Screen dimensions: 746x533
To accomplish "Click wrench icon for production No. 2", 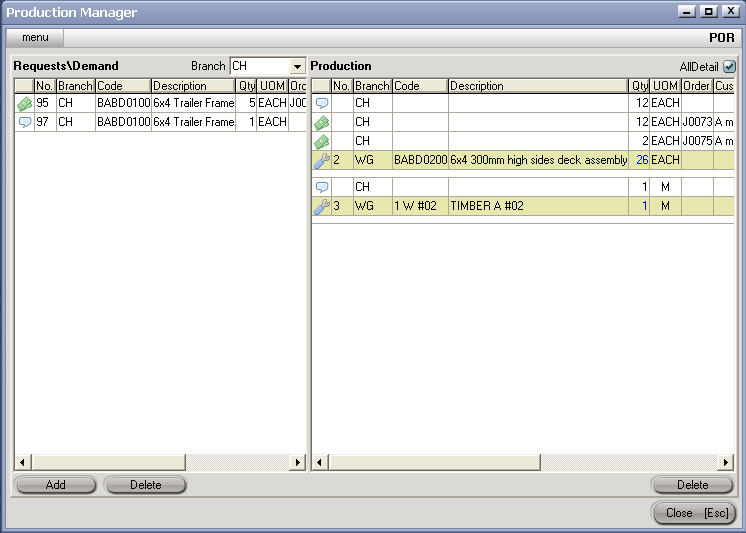I will [322, 160].
